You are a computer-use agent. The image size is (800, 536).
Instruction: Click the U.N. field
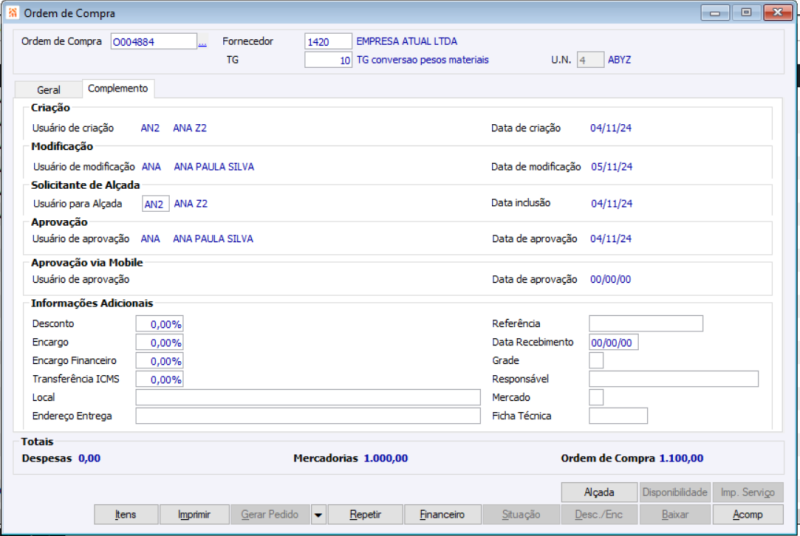(x=590, y=60)
